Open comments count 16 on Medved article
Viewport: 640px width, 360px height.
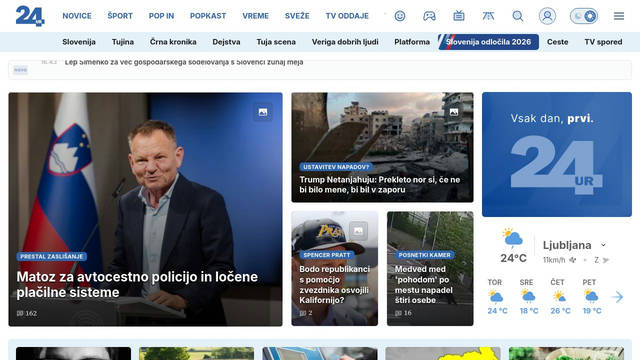[x=404, y=313]
